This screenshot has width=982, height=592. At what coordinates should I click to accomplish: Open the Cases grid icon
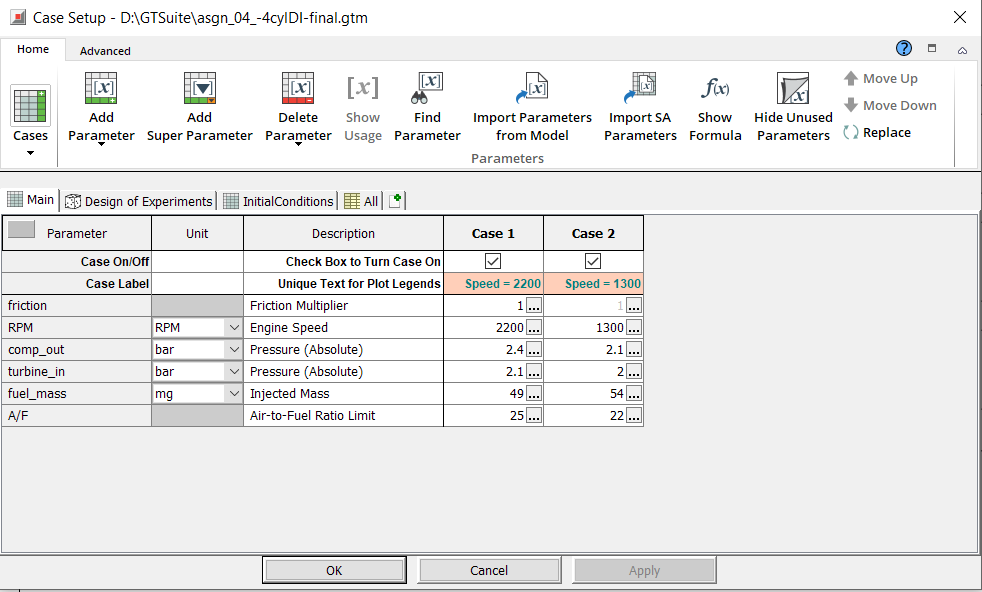(x=30, y=106)
